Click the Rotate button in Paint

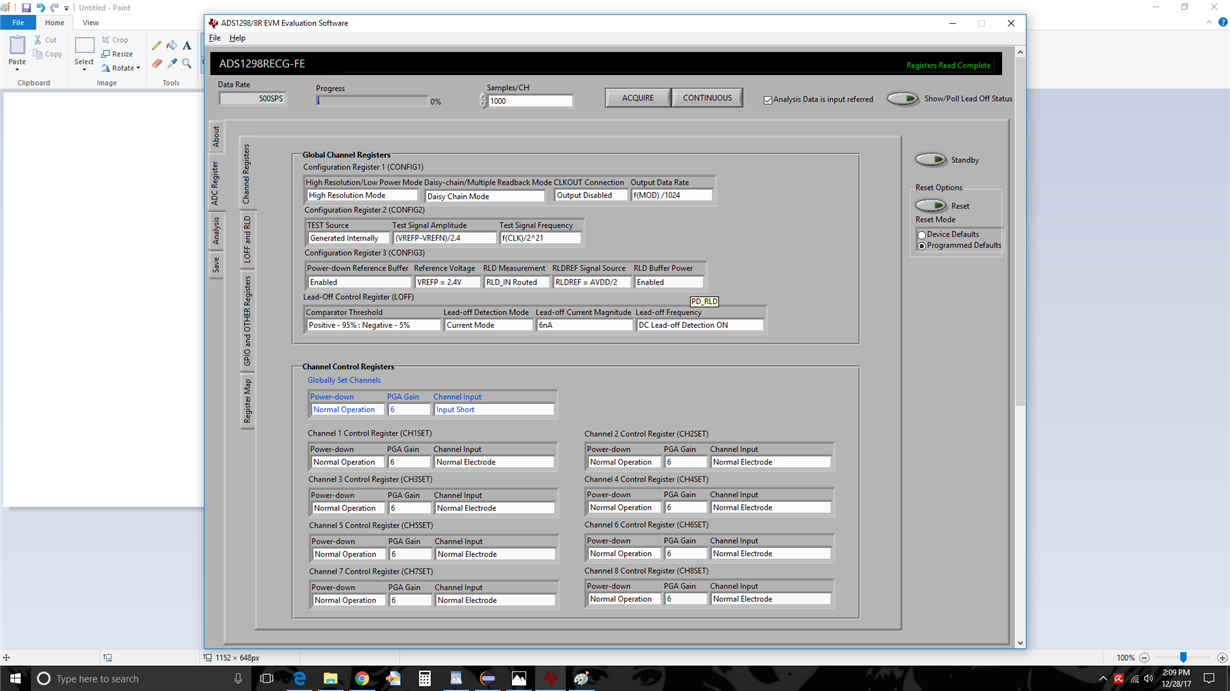click(x=120, y=68)
